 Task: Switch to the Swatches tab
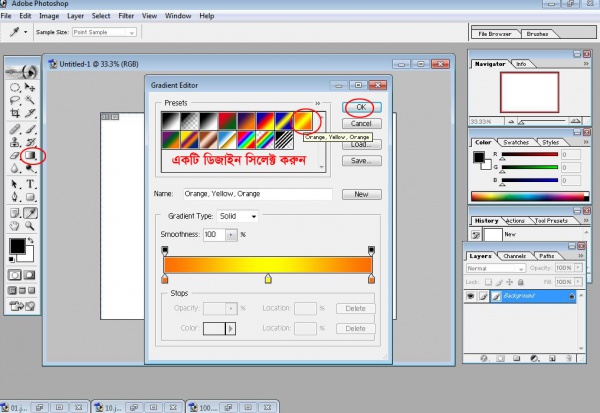(x=516, y=142)
